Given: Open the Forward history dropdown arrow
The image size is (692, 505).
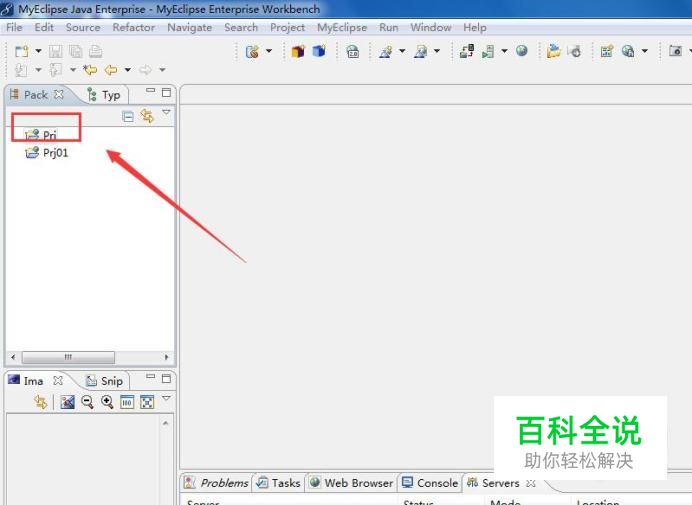Looking at the screenshot, I should [x=162, y=70].
